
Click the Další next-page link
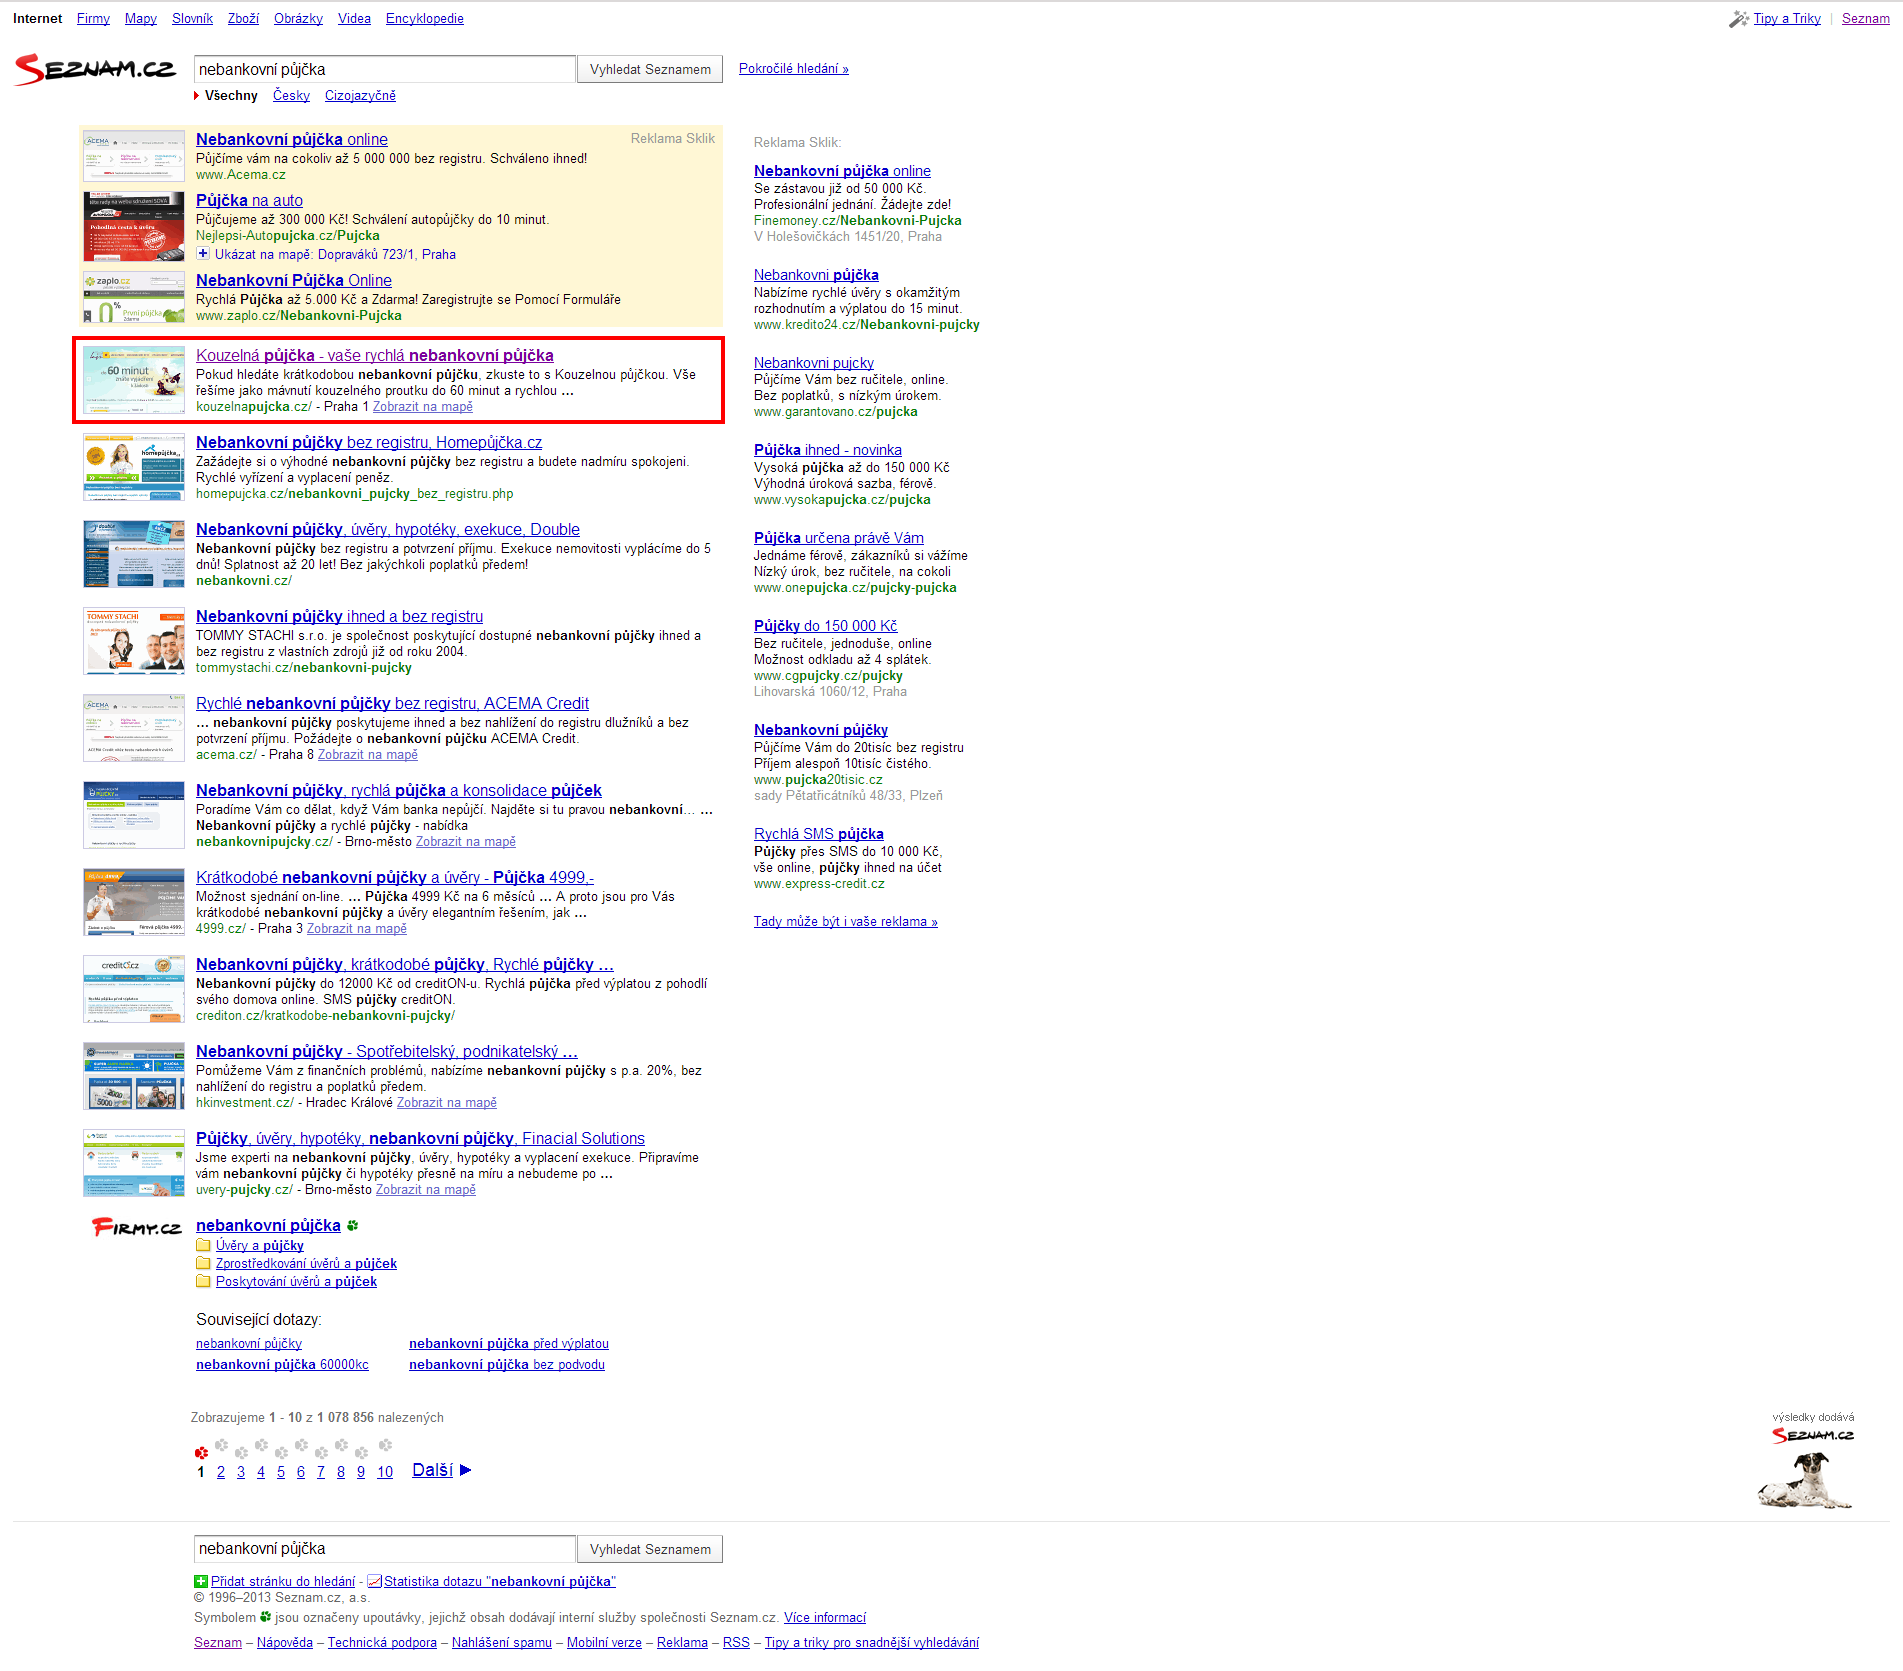(432, 1470)
